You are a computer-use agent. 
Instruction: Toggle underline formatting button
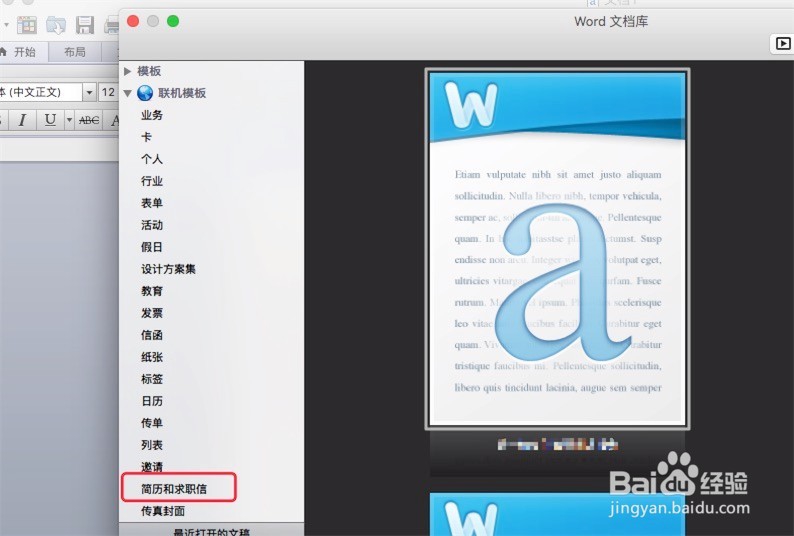50,120
